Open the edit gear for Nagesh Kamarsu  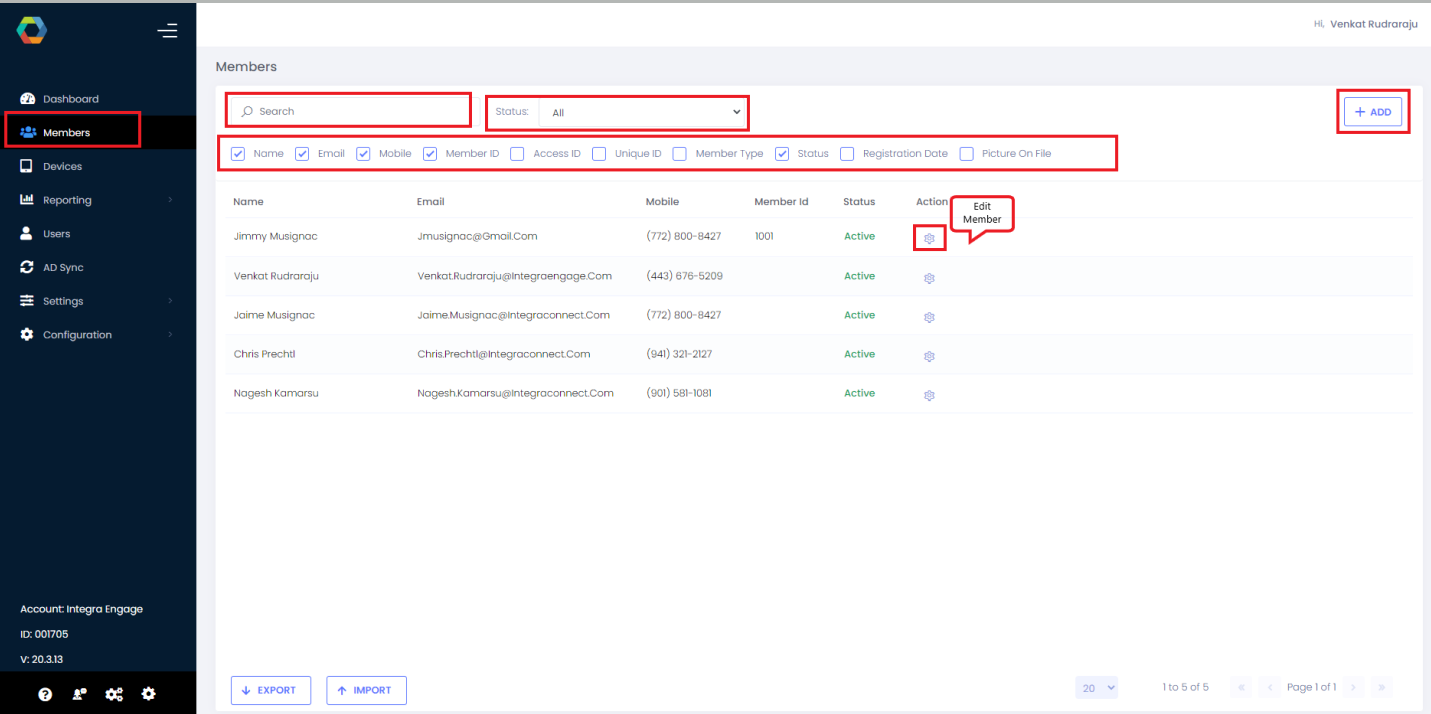(929, 395)
